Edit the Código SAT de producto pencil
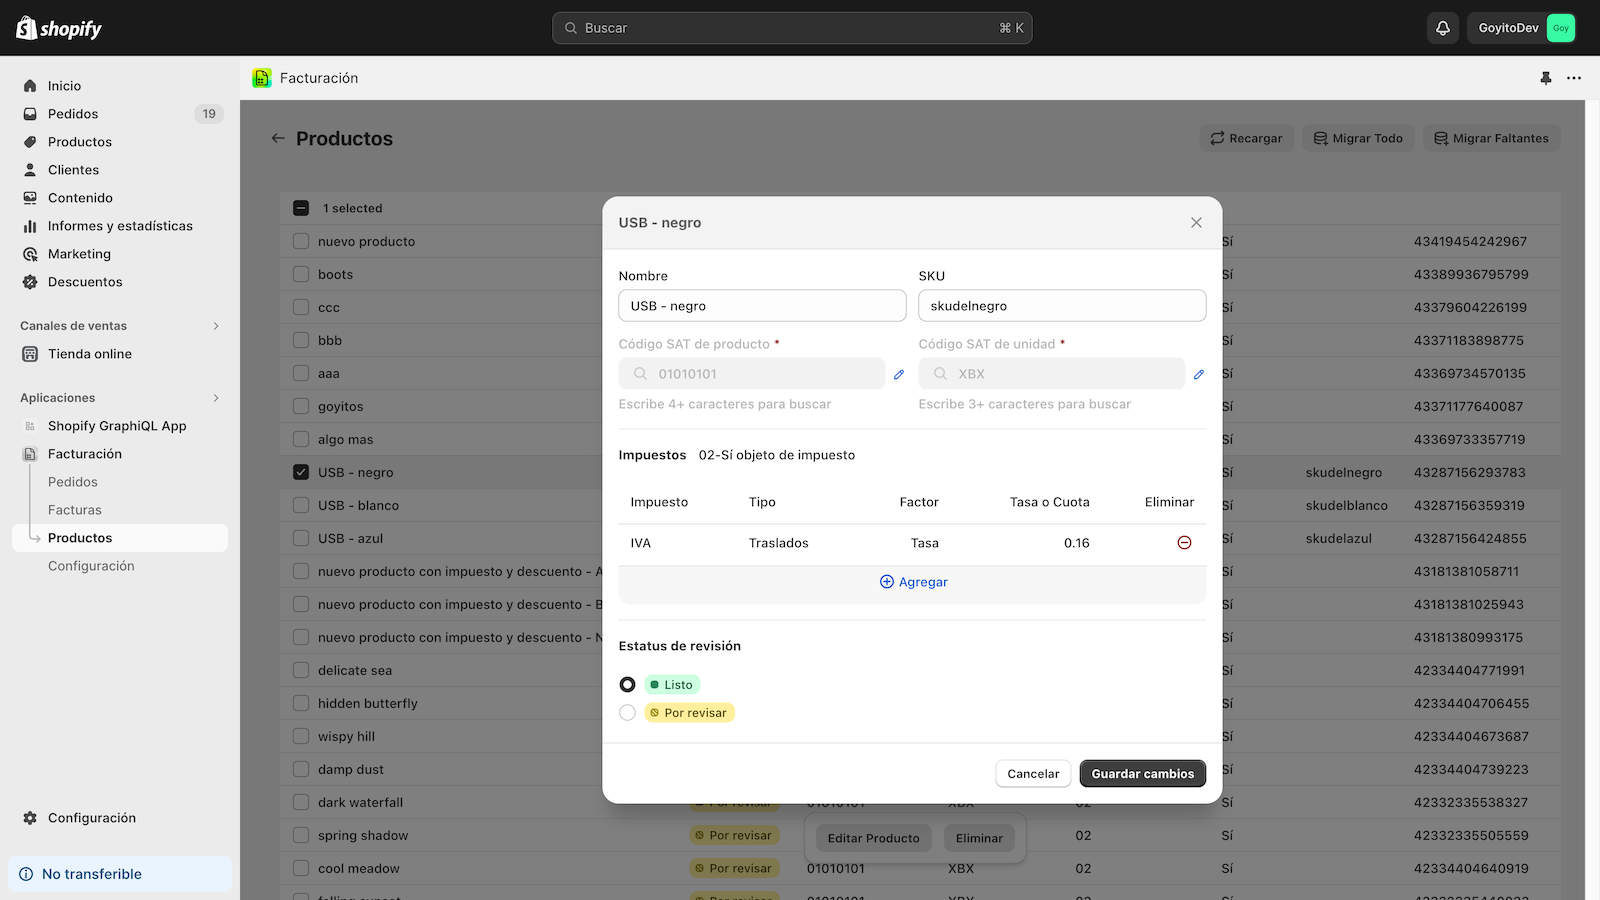 tap(899, 374)
